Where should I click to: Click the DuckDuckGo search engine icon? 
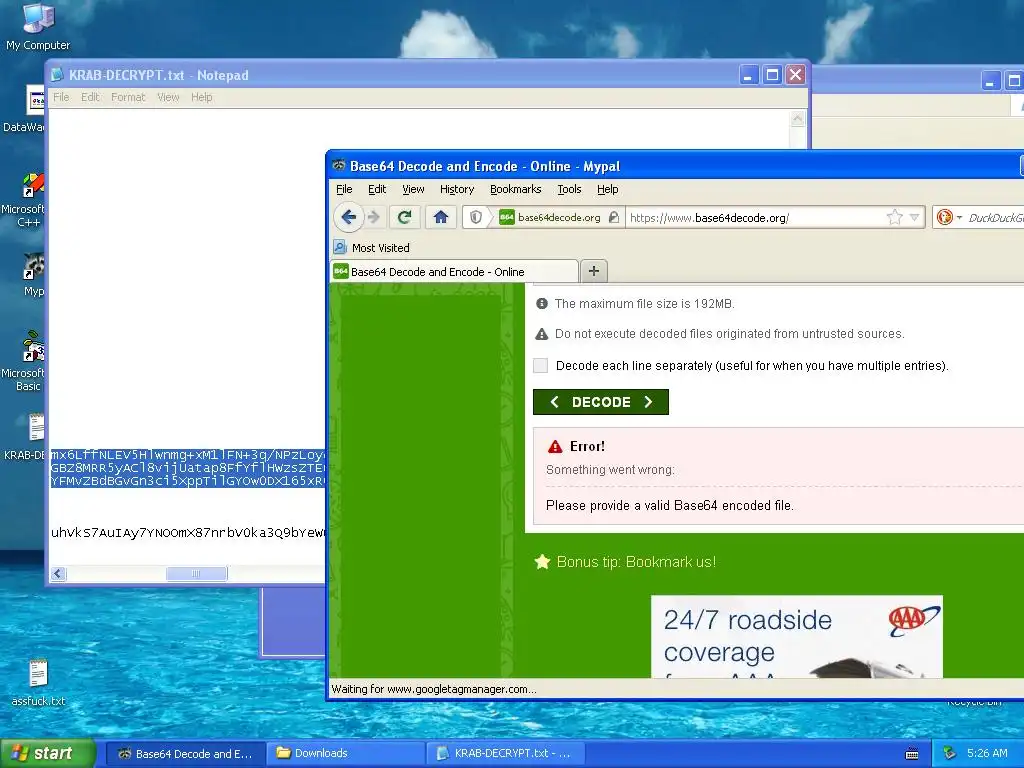(944, 217)
